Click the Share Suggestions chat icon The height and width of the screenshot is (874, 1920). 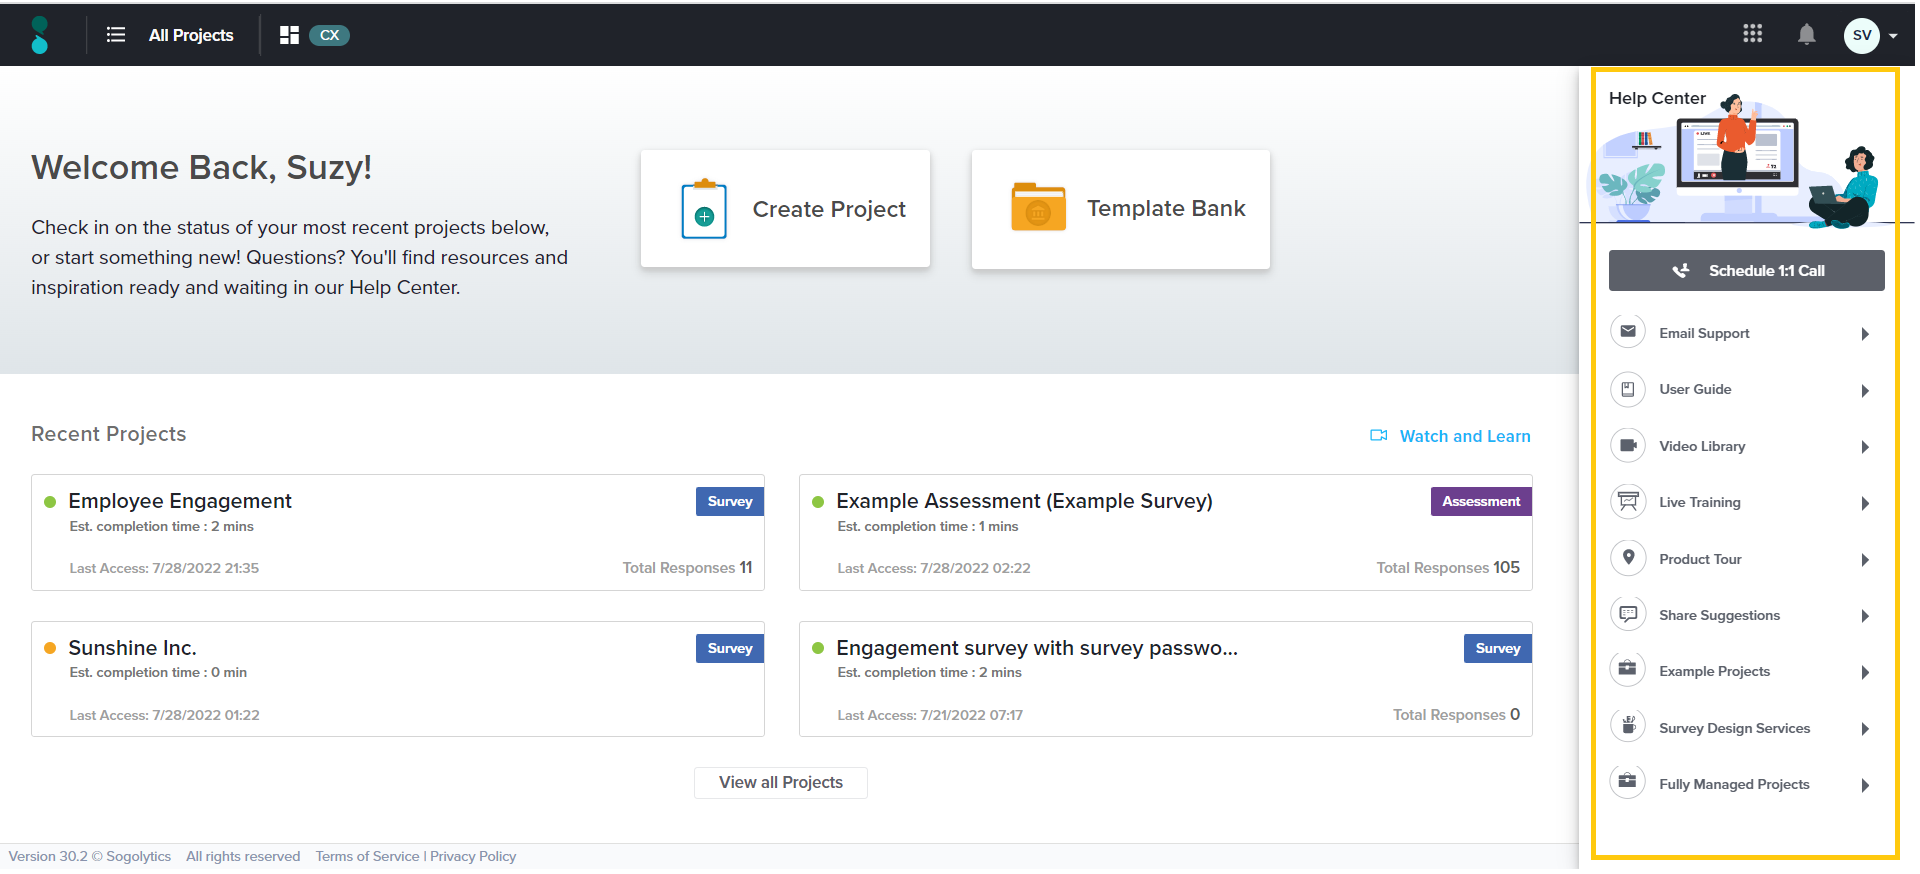click(x=1628, y=614)
